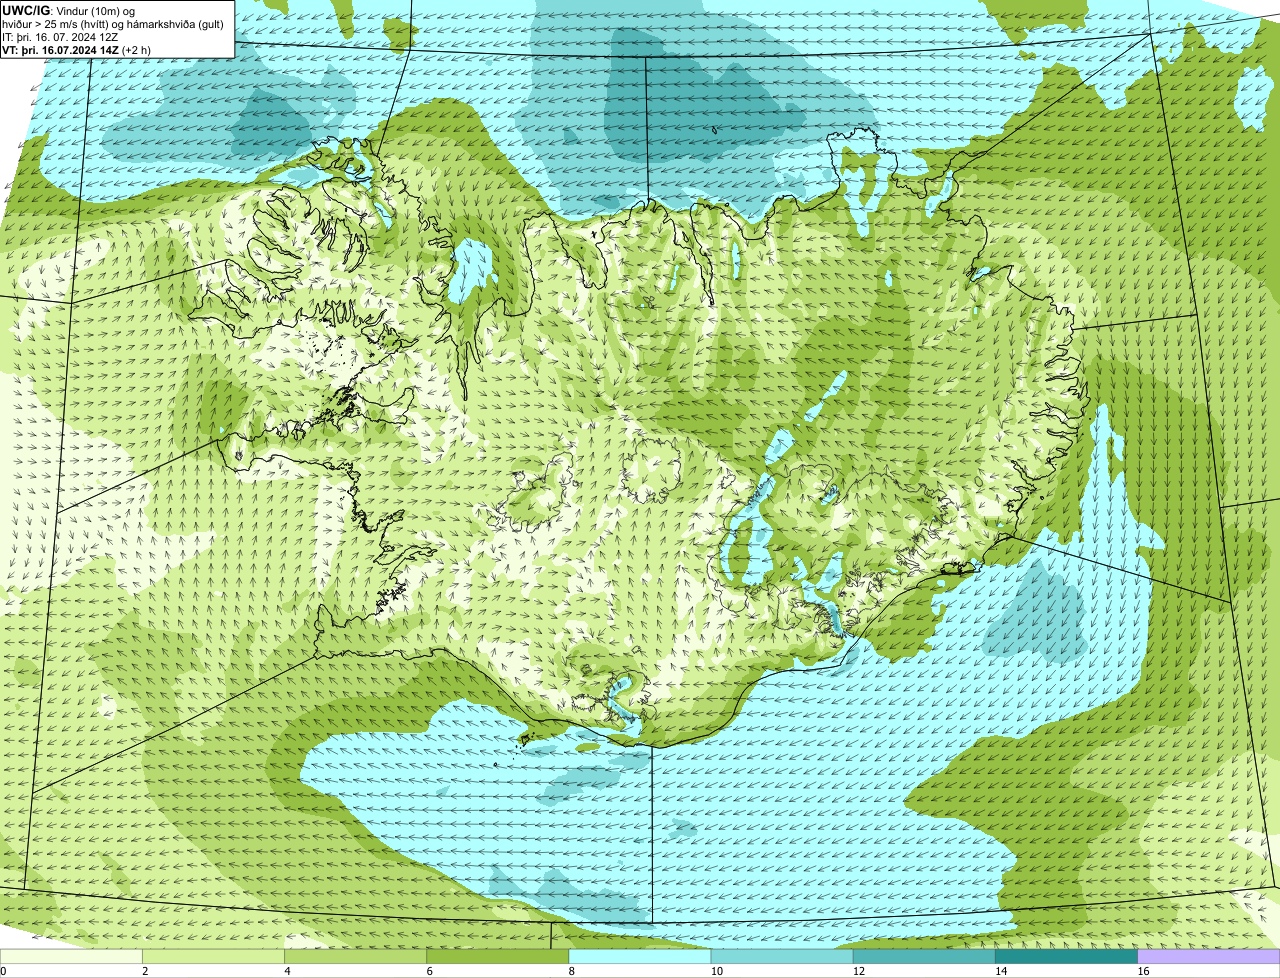This screenshot has width=1280, height=978.
Task: Click the "6" scale label
Action: click(430, 971)
